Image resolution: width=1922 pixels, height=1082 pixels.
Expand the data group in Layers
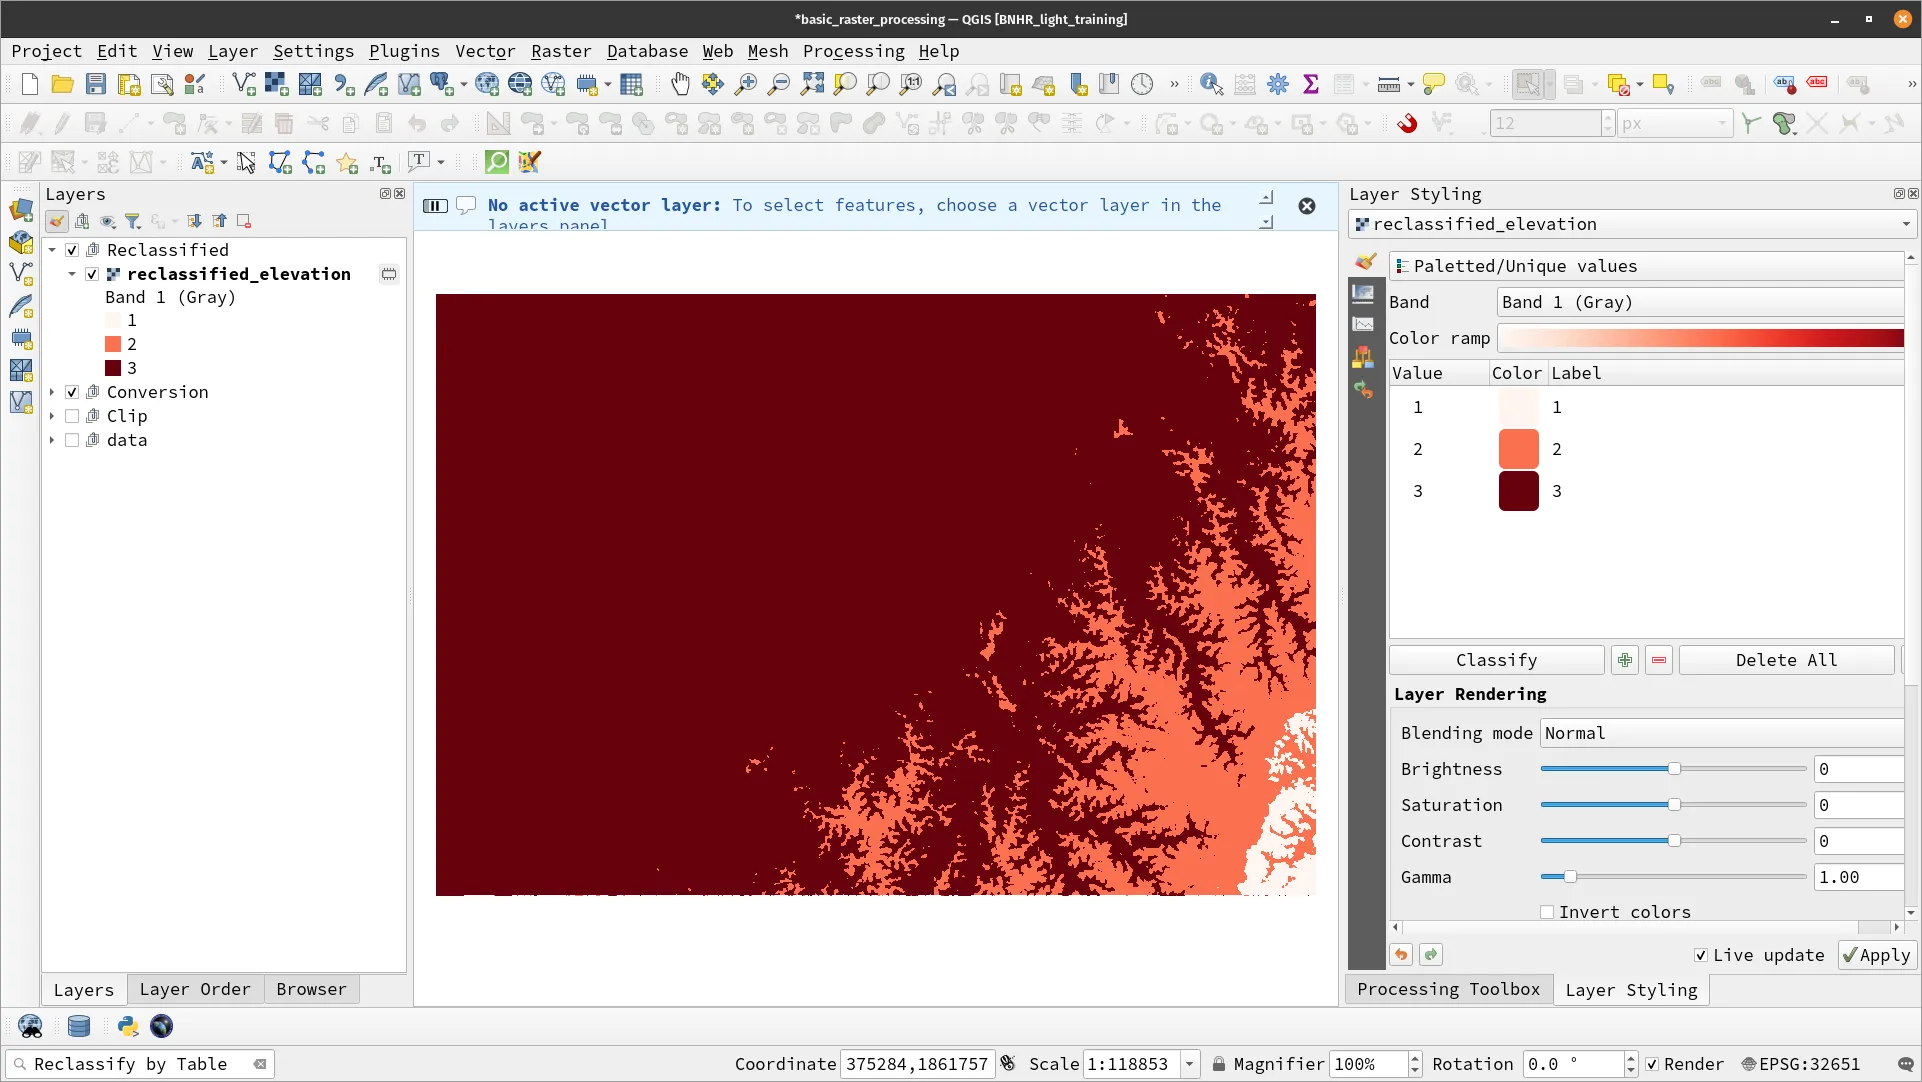pyautogui.click(x=52, y=440)
